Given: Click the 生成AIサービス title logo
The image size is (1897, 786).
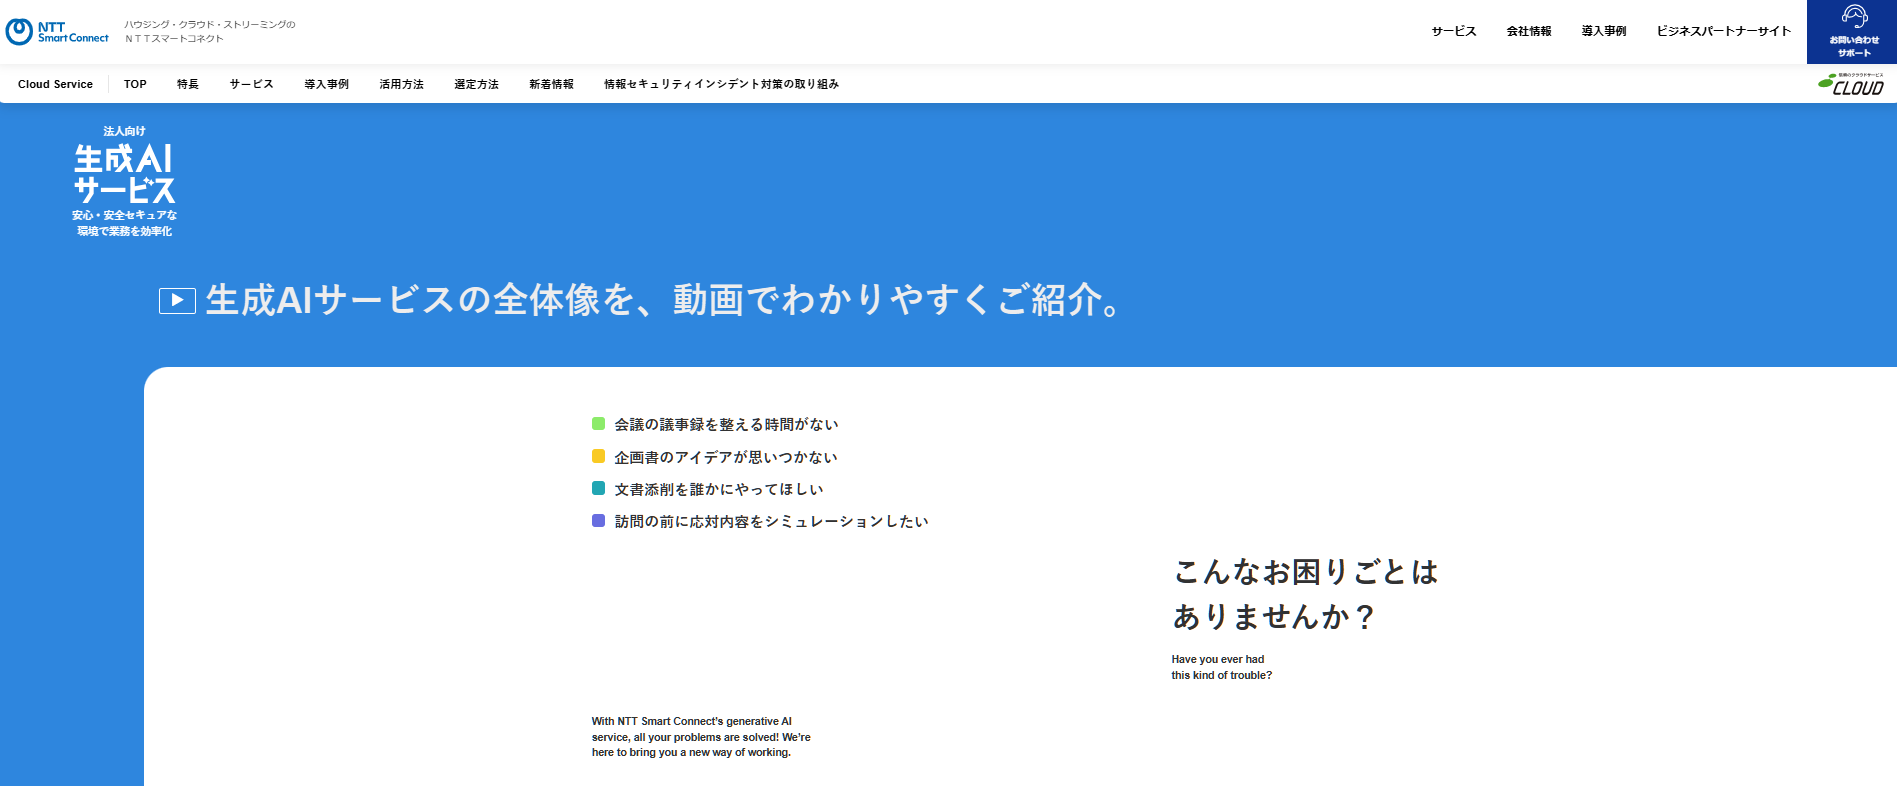Looking at the screenshot, I should (x=124, y=174).
